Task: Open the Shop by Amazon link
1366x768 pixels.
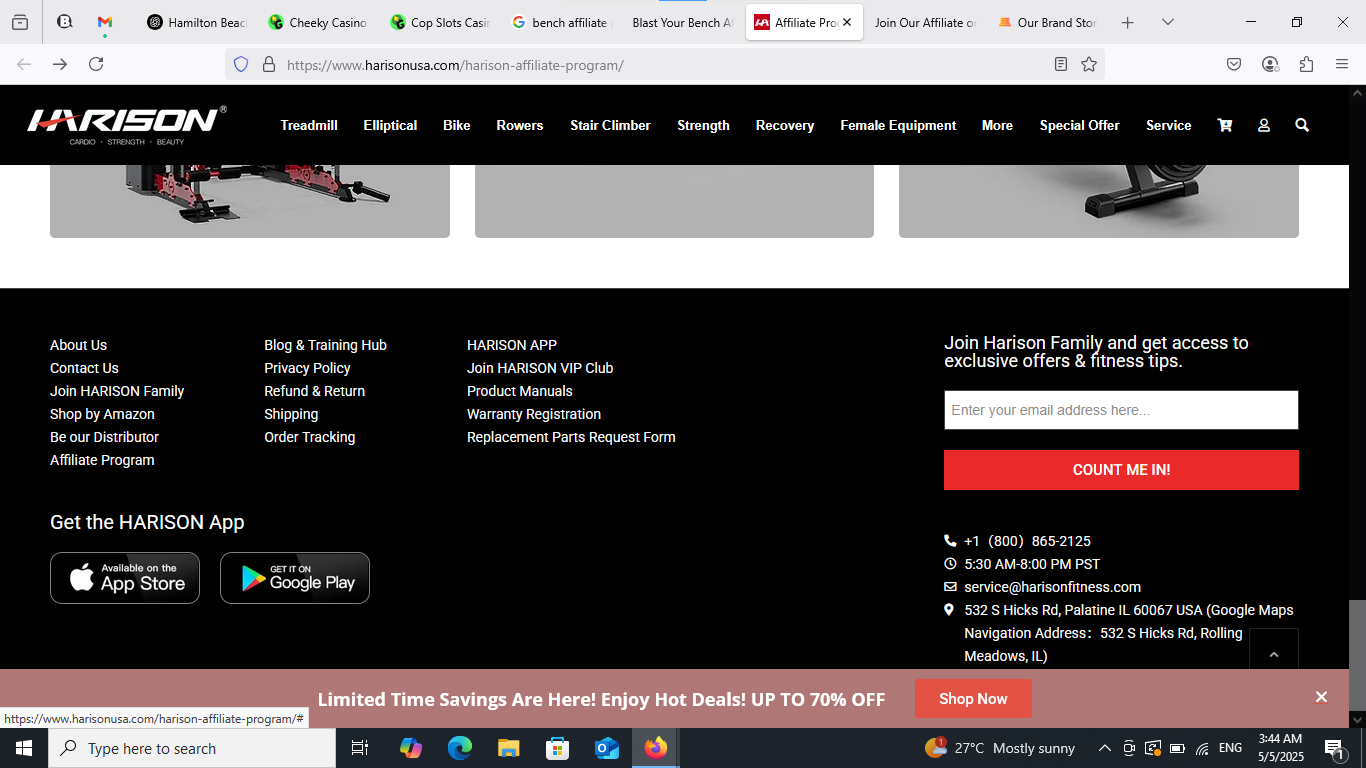Action: click(102, 414)
